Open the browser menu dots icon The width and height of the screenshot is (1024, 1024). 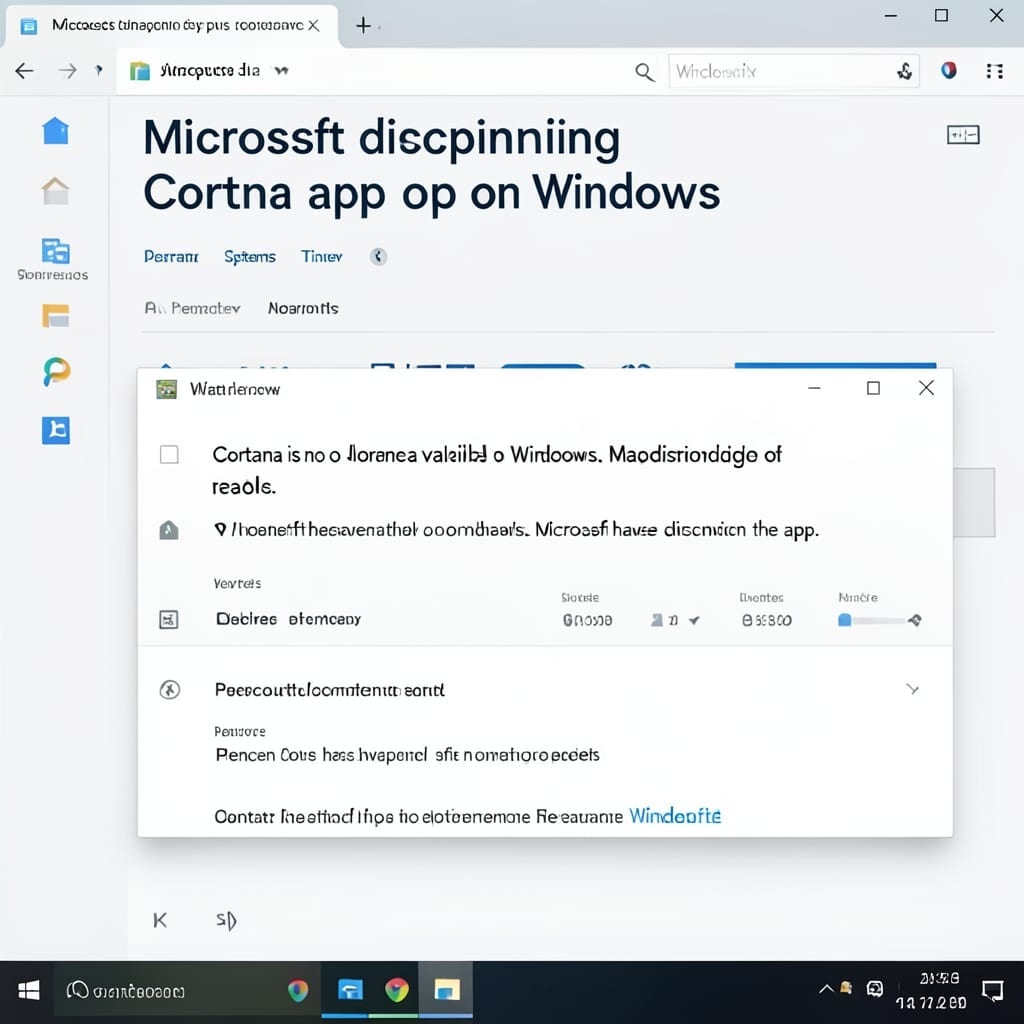995,71
